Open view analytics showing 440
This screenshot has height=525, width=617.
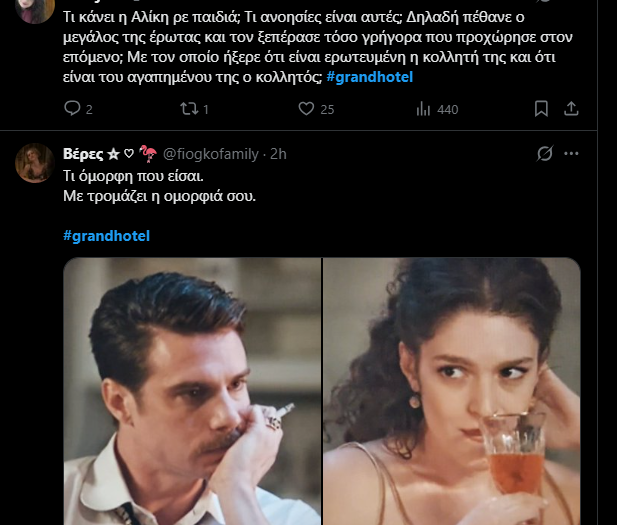tap(423, 109)
